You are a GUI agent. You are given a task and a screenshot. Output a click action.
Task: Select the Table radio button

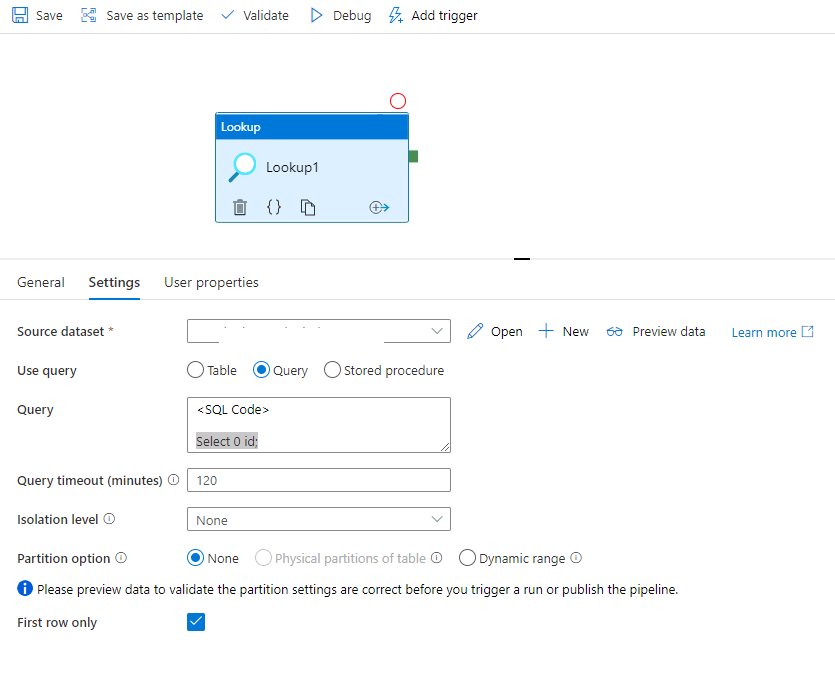coord(196,370)
